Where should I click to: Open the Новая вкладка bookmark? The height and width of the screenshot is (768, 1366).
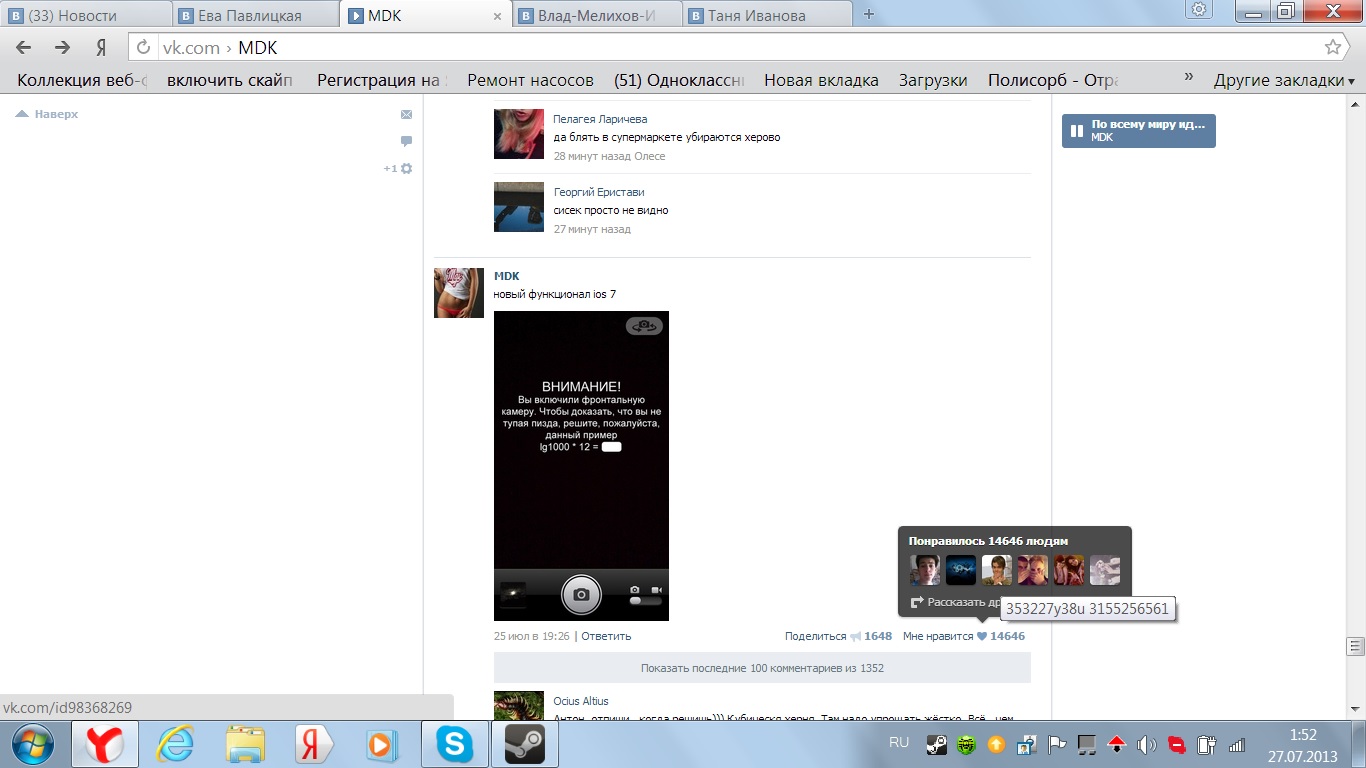[821, 80]
